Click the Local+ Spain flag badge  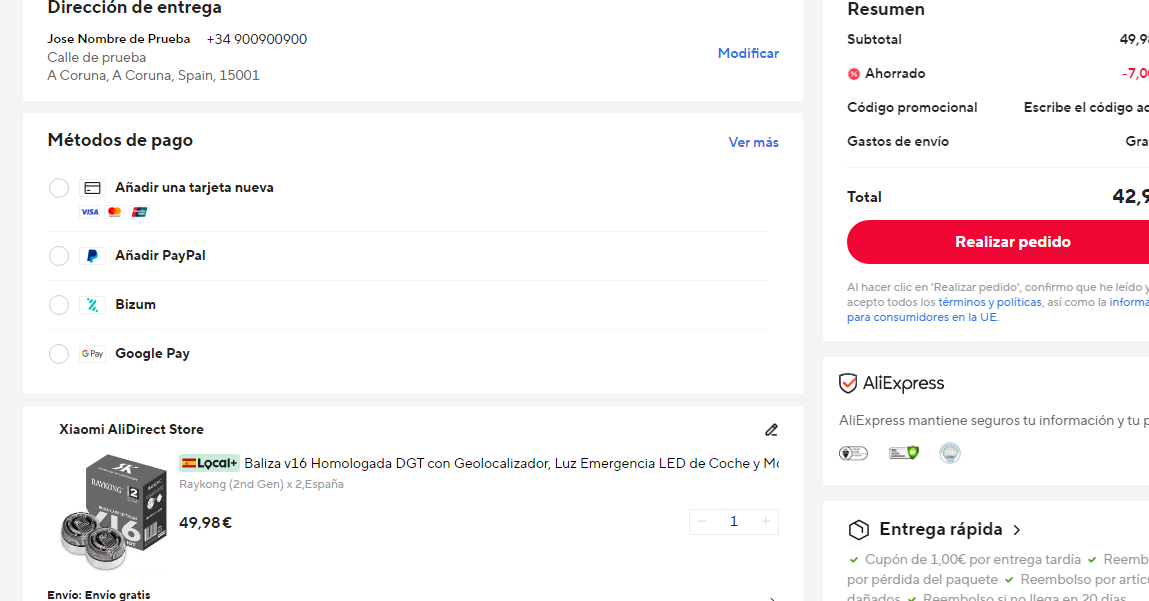pyautogui.click(x=210, y=463)
